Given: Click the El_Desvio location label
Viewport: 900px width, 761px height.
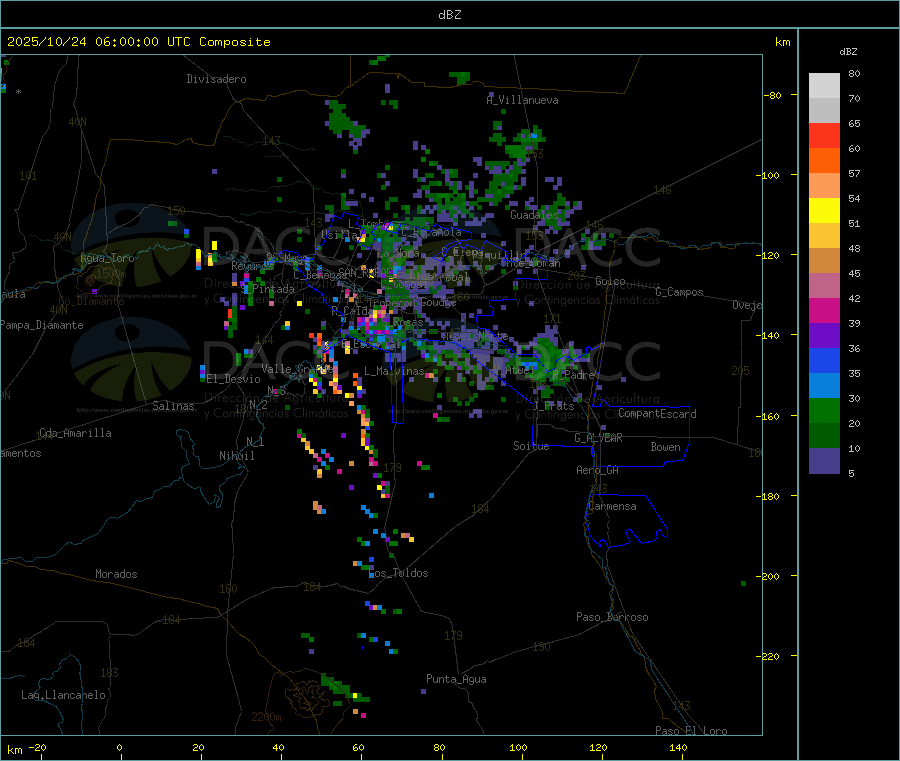Looking at the screenshot, I should tap(234, 379).
